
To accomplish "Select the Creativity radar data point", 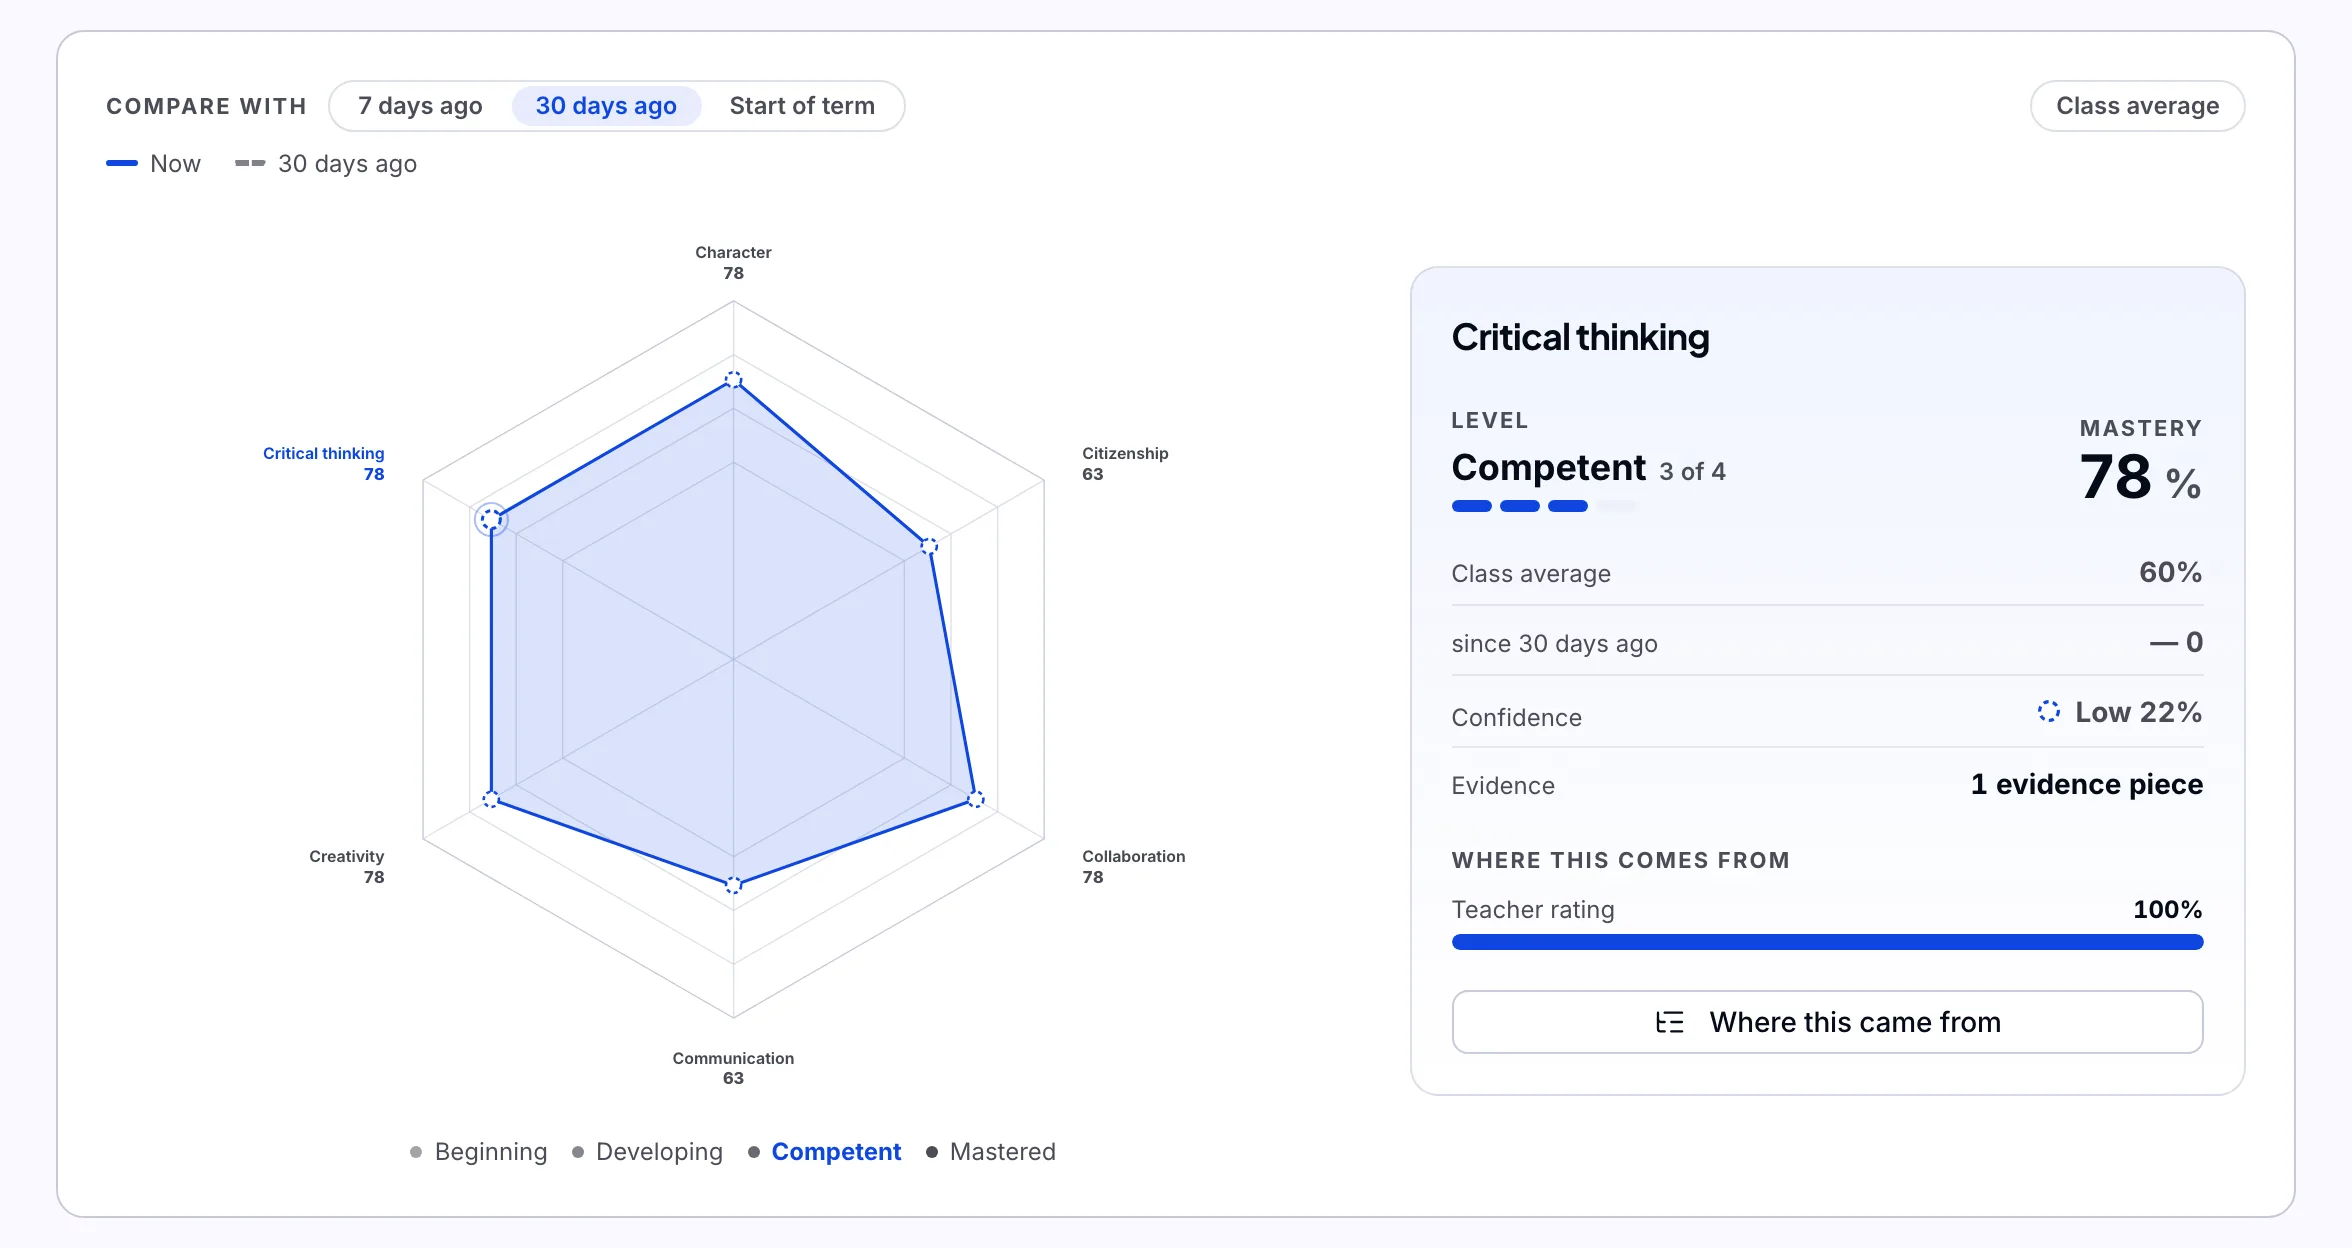I will (491, 799).
